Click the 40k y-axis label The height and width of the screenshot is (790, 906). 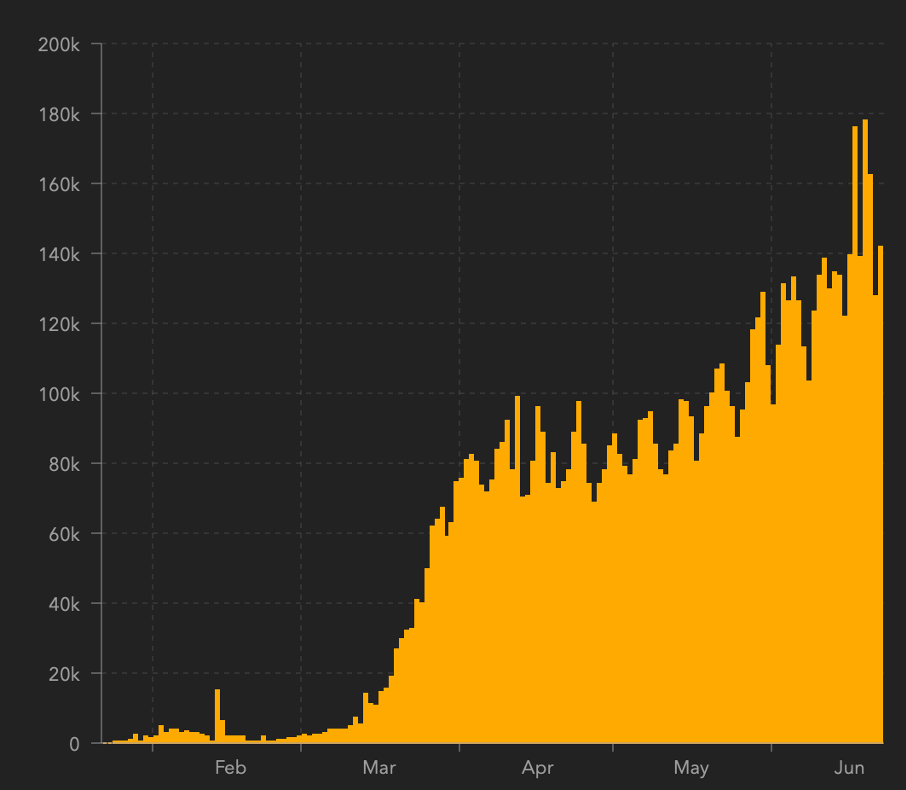[64, 604]
